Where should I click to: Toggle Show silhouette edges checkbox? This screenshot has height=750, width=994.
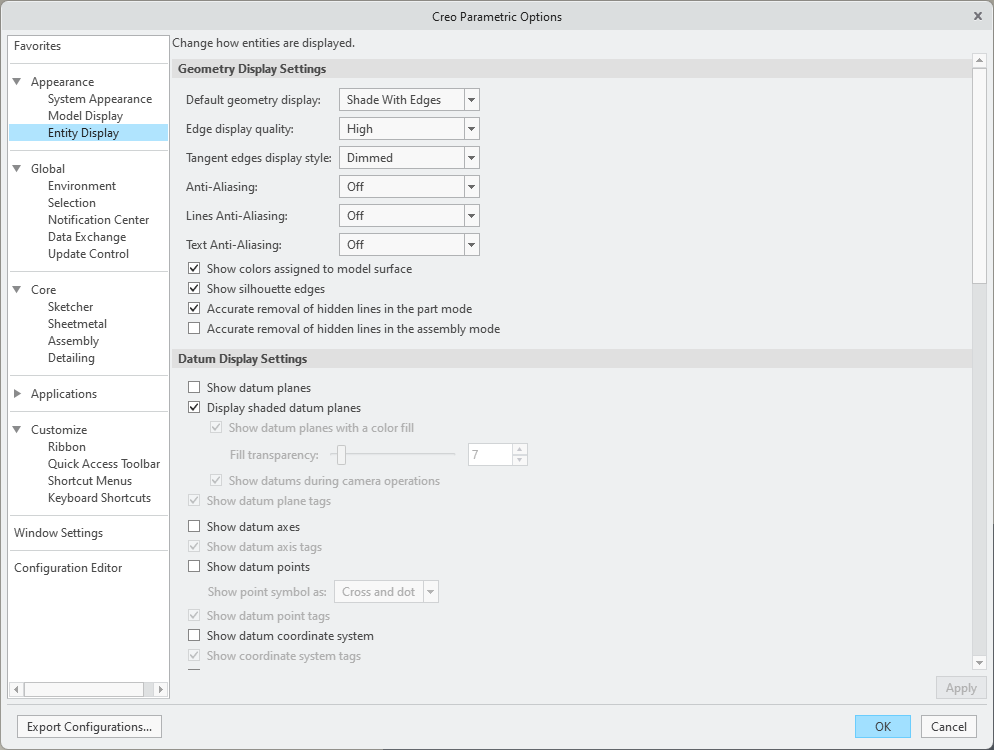point(195,289)
